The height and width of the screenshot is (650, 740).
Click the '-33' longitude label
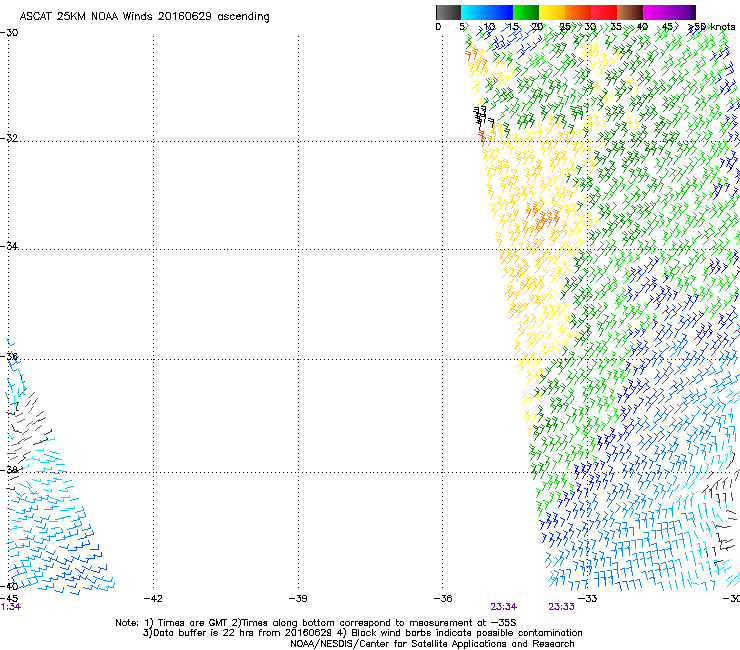588,599
